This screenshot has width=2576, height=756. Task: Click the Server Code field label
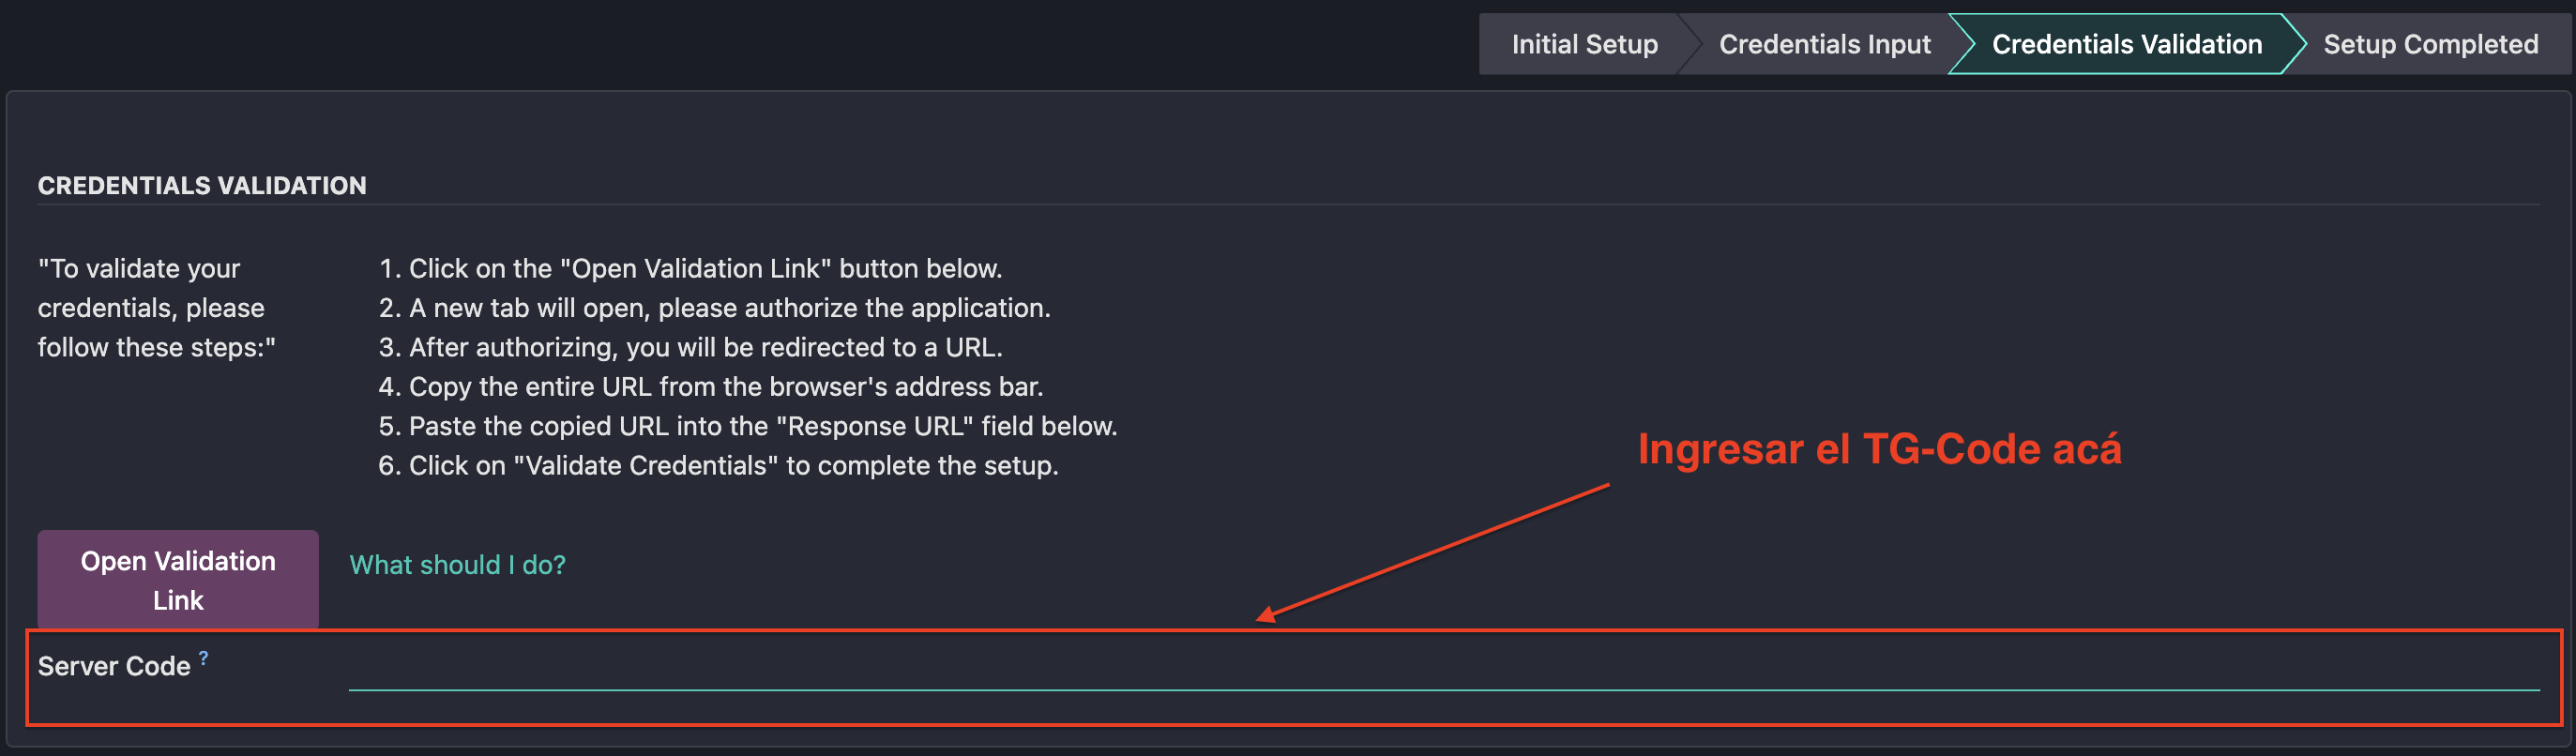(113, 667)
